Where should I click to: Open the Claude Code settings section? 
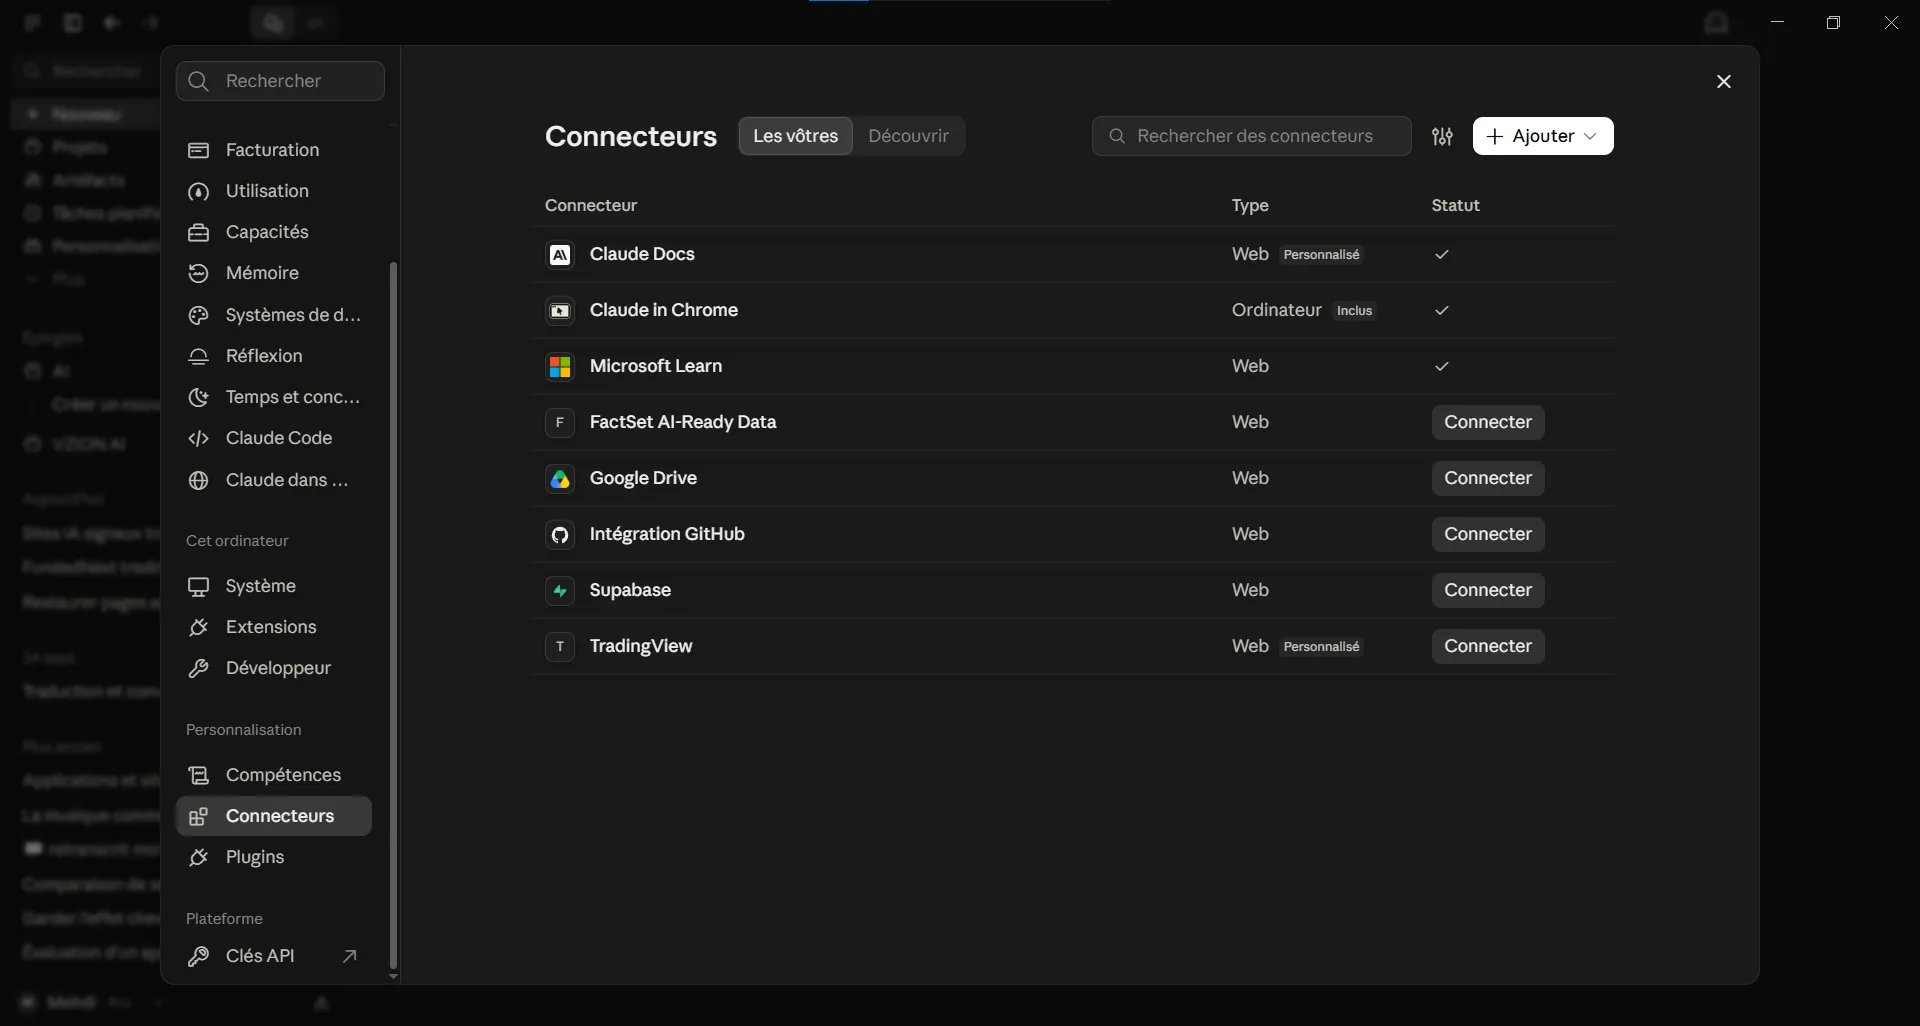coord(273,438)
